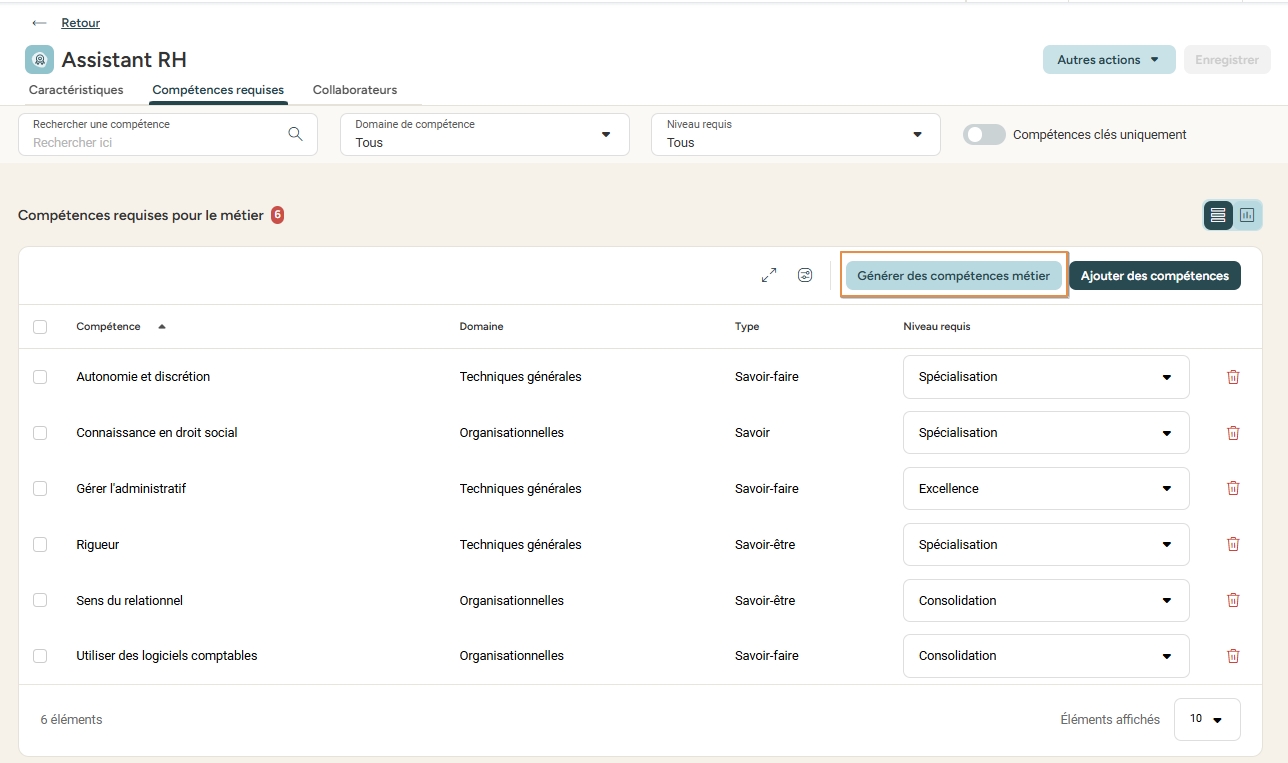Delete the Autonomie et discrétion competence

coord(1233,377)
